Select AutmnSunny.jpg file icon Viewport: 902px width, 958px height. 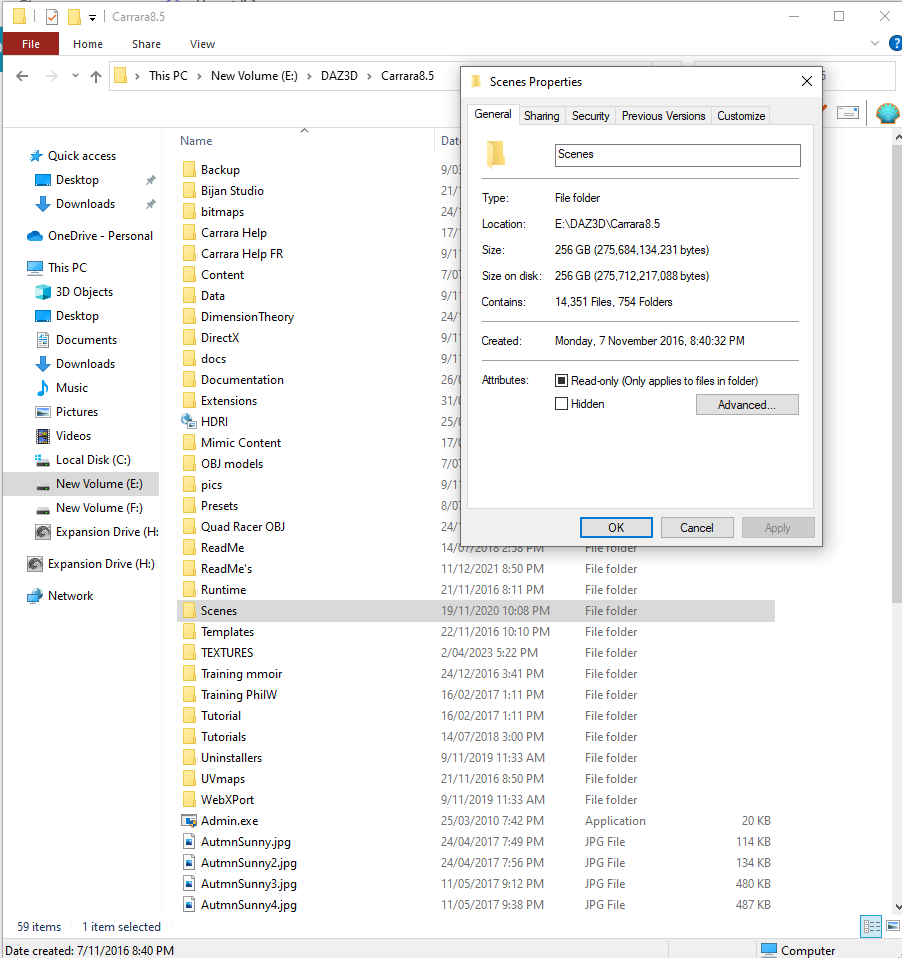(x=189, y=841)
